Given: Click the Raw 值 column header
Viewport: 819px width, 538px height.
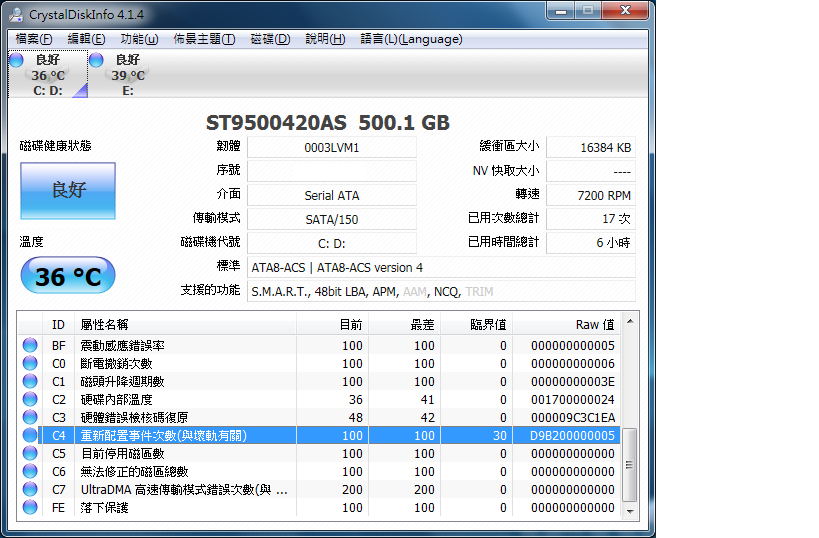Looking at the screenshot, I should coord(567,324).
